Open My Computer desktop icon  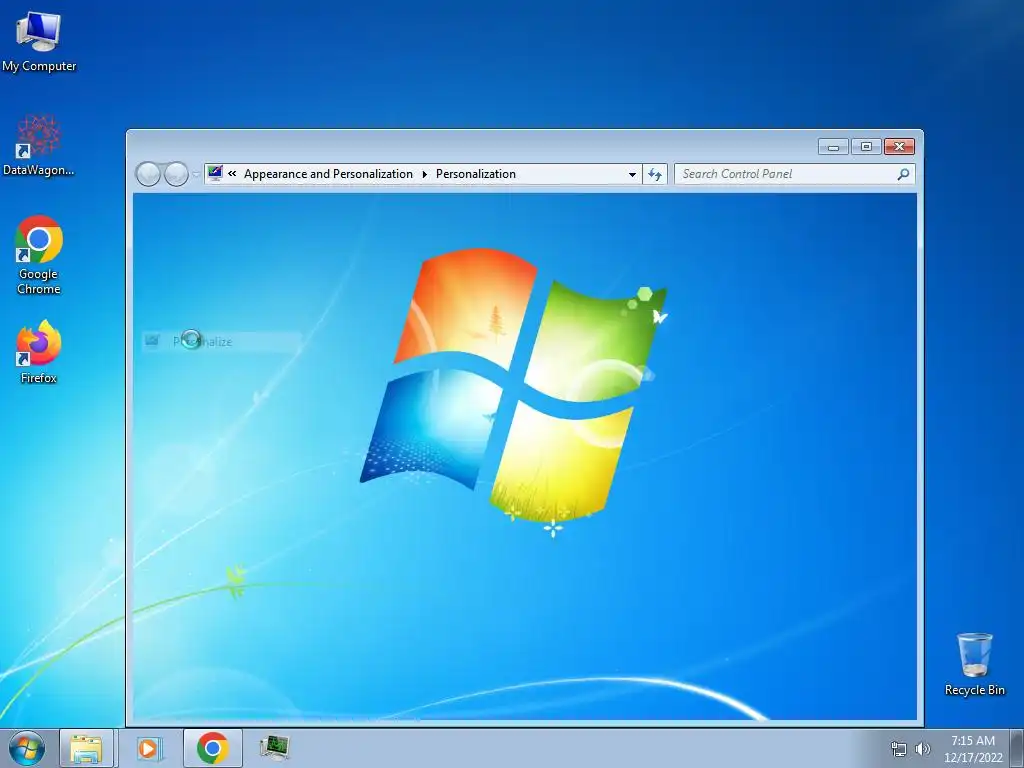[39, 42]
